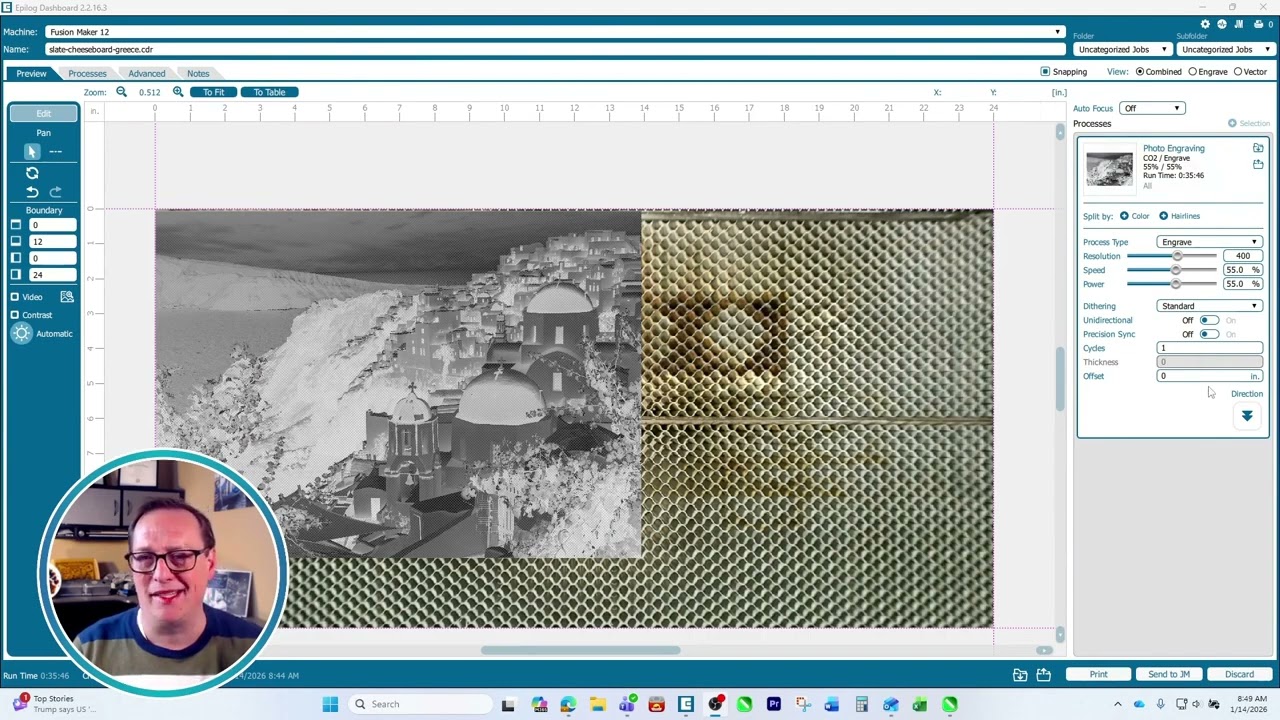Select the arrow pointer tool

pyautogui.click(x=32, y=151)
